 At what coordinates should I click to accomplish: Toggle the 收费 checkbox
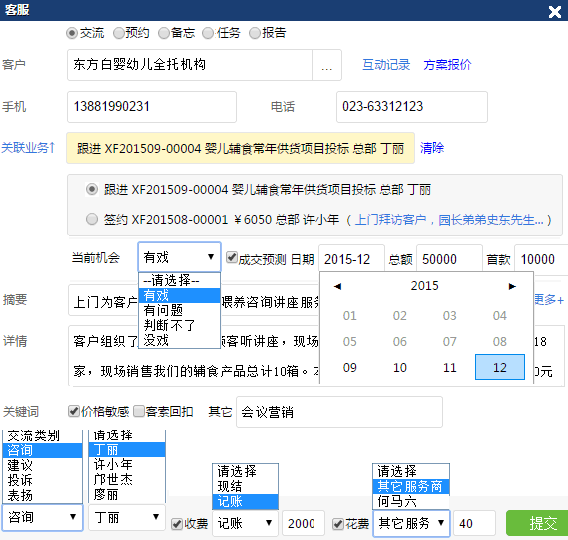[177, 524]
